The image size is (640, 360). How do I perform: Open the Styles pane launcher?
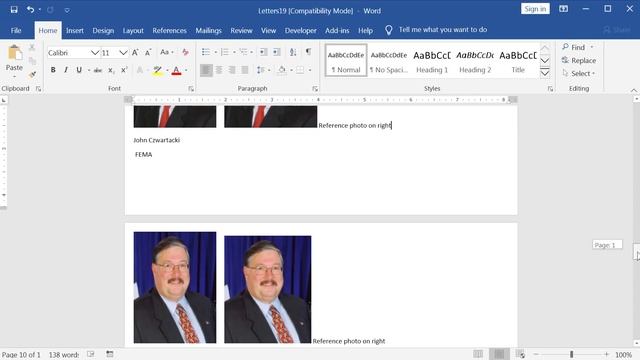[550, 89]
